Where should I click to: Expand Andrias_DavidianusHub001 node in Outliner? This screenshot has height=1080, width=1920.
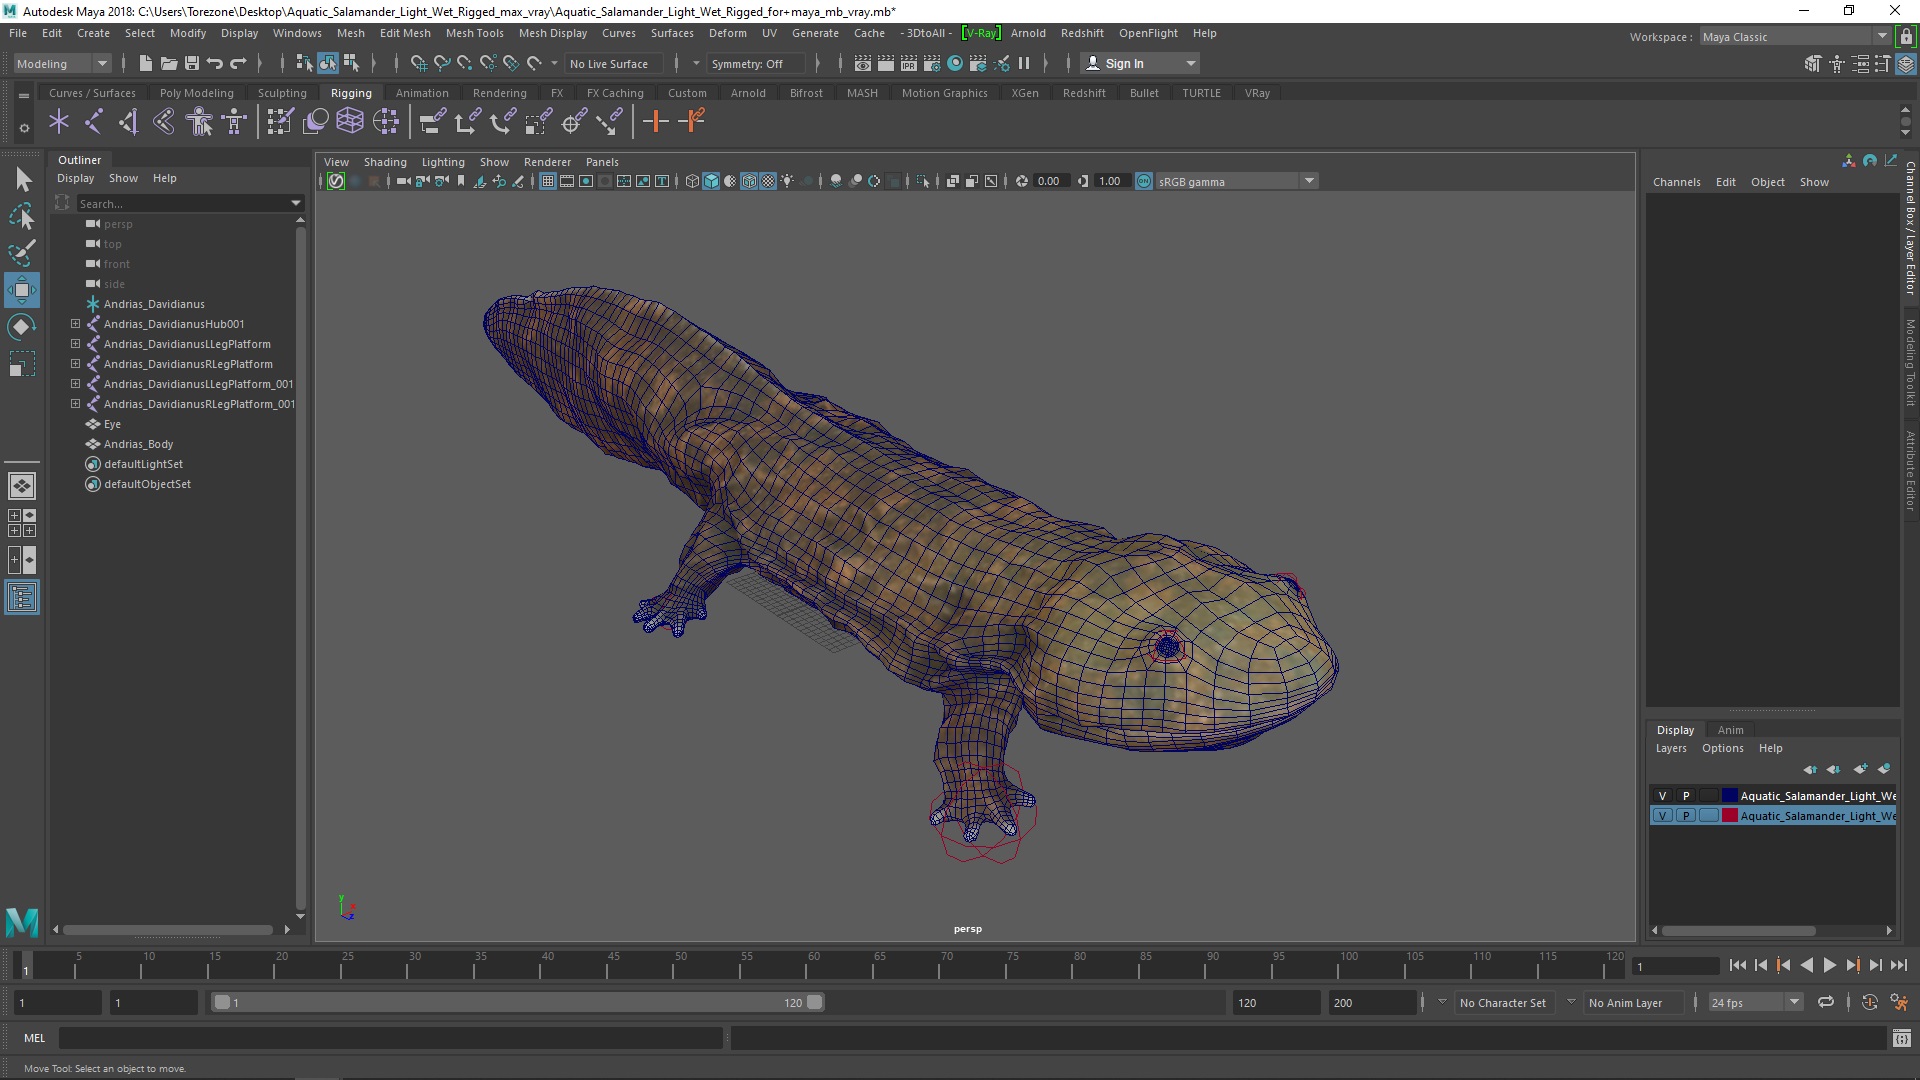[x=75, y=324]
